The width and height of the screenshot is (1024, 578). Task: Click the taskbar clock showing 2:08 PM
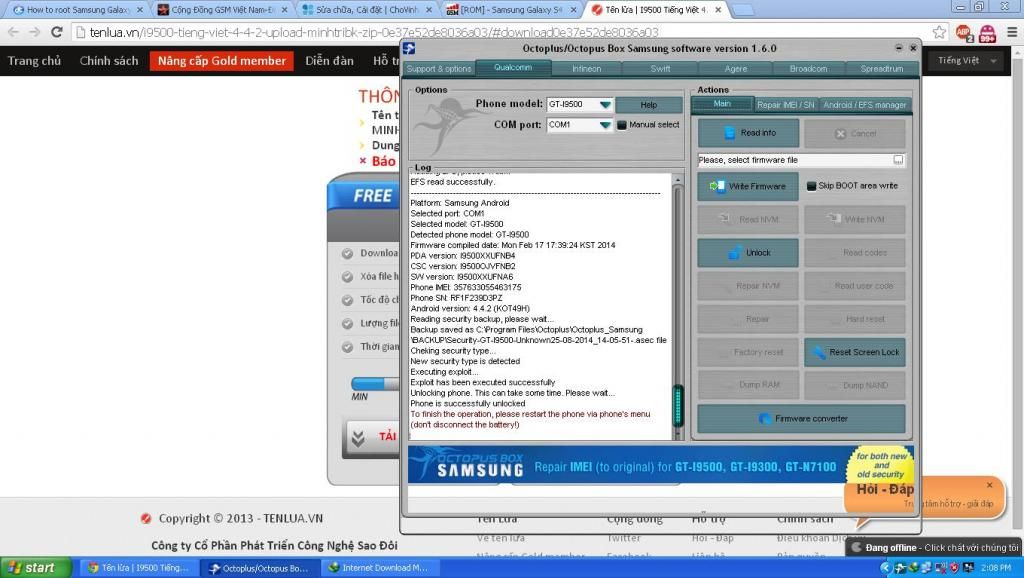click(996, 568)
